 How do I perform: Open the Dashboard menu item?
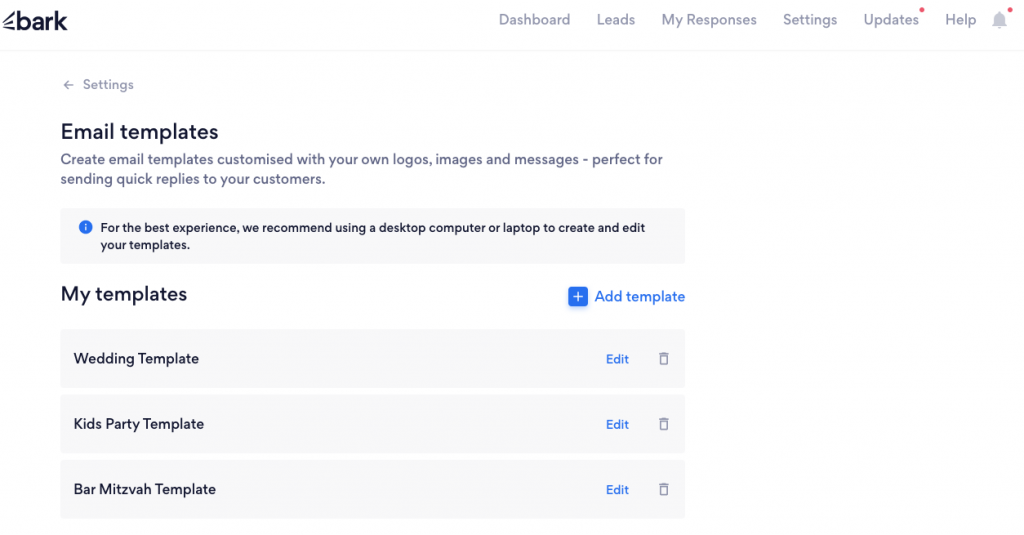[x=534, y=20]
